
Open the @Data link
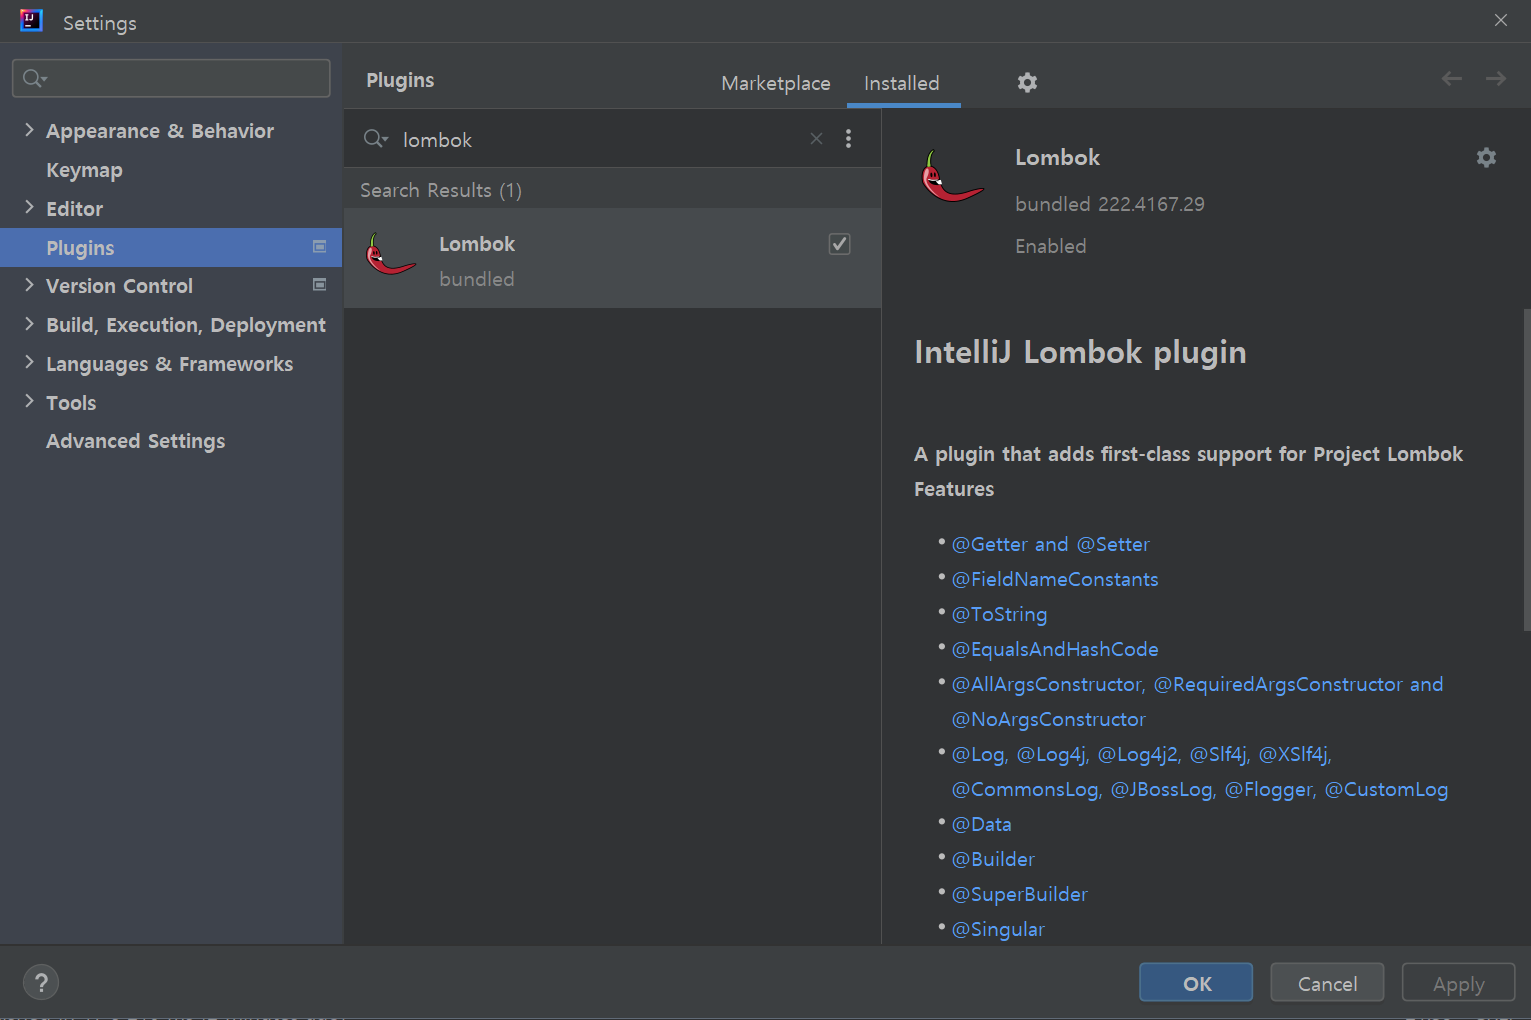(x=981, y=824)
